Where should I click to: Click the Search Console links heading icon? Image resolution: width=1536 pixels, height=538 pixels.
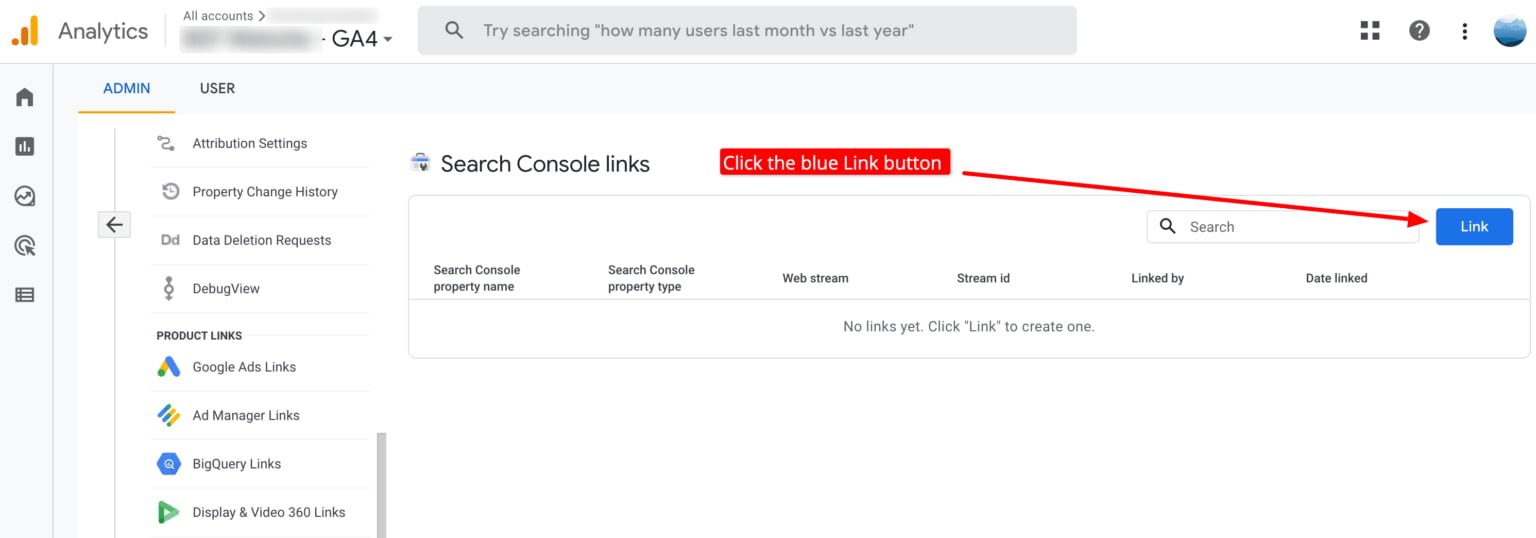421,163
